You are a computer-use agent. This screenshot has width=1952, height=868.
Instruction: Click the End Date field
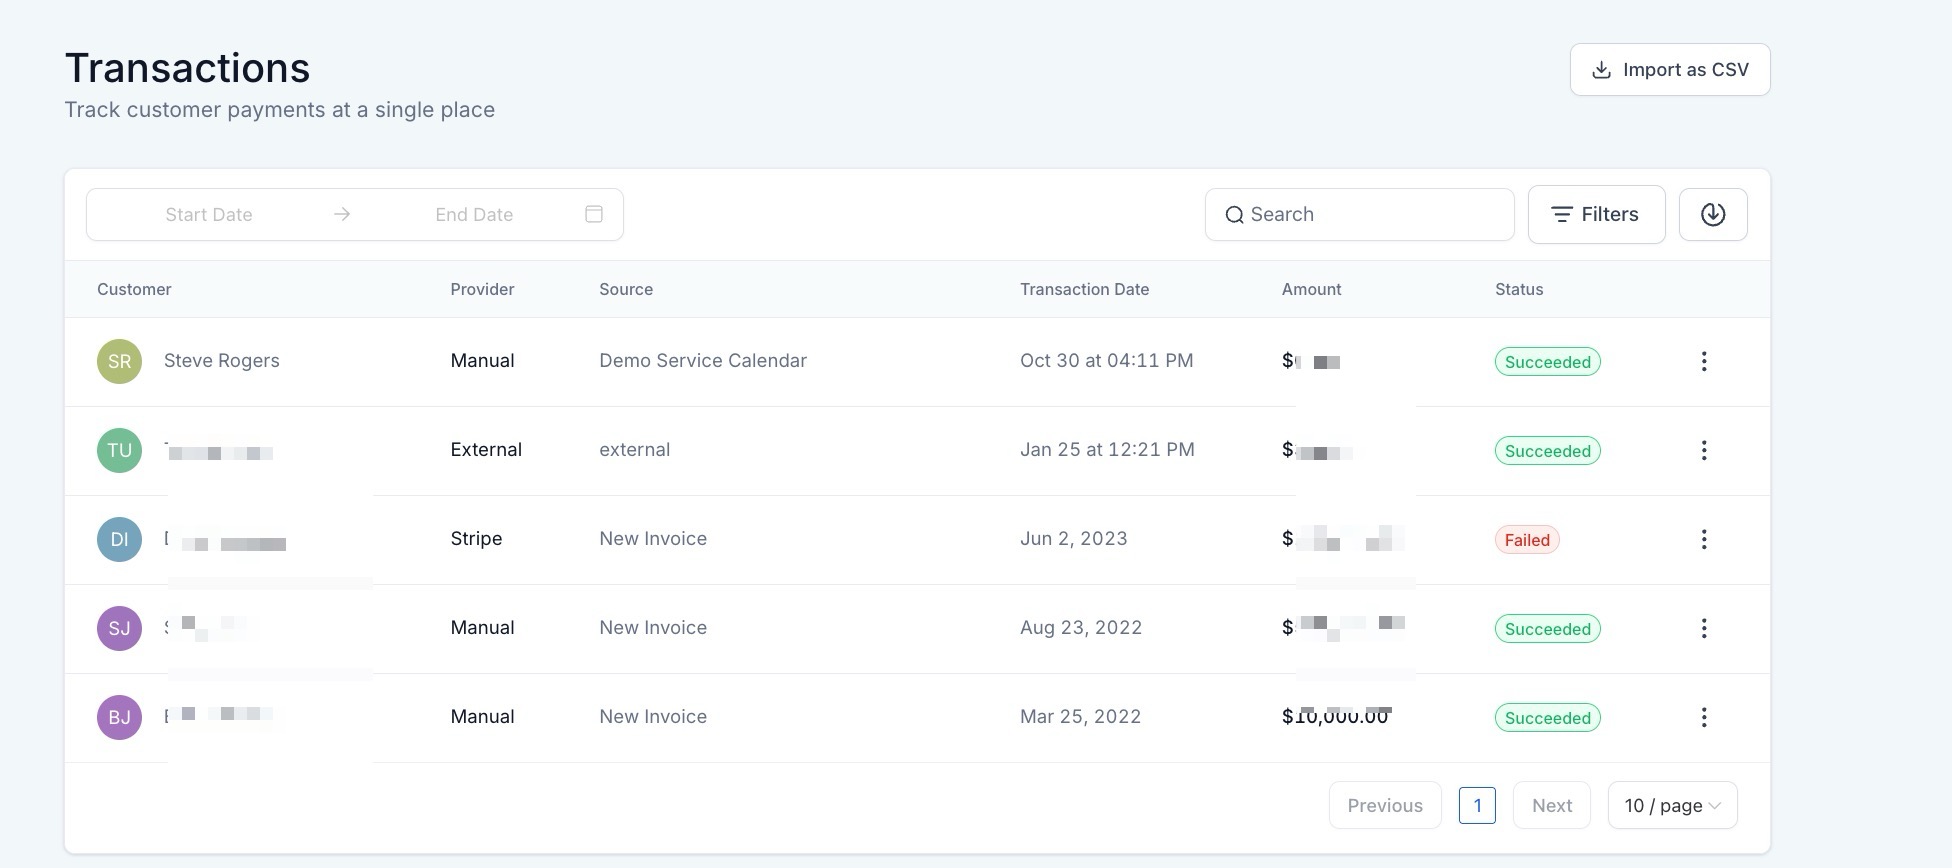474,215
